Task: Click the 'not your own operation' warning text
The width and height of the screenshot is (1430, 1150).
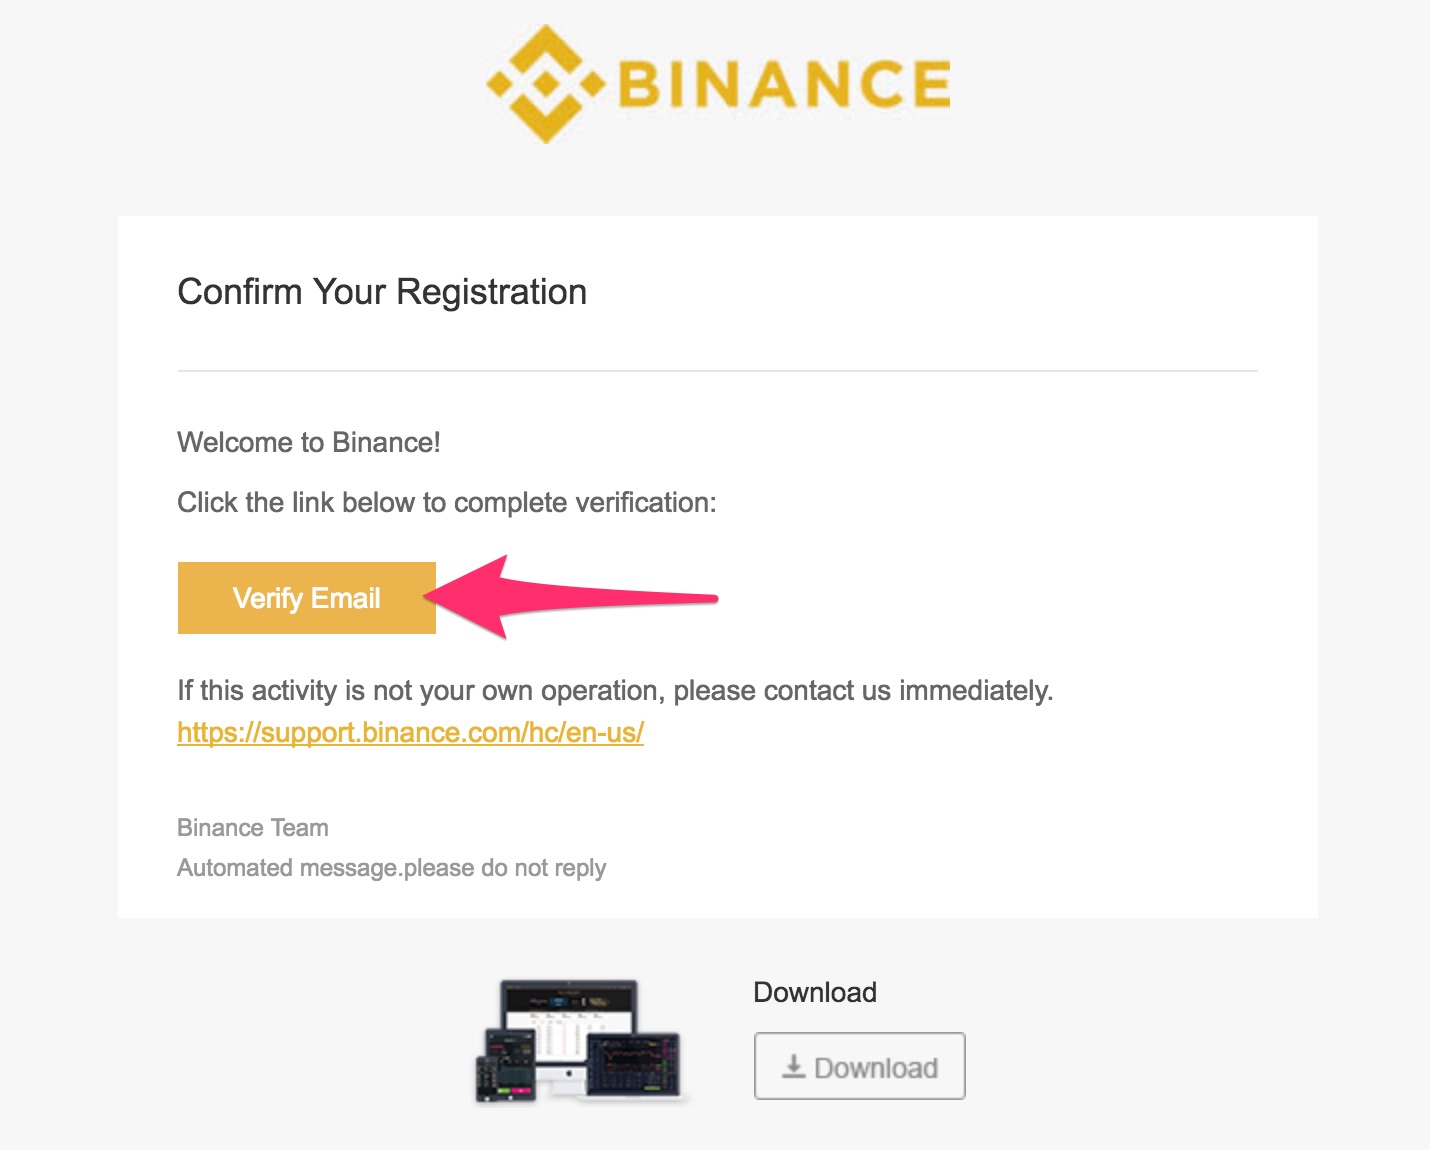Action: click(x=615, y=690)
